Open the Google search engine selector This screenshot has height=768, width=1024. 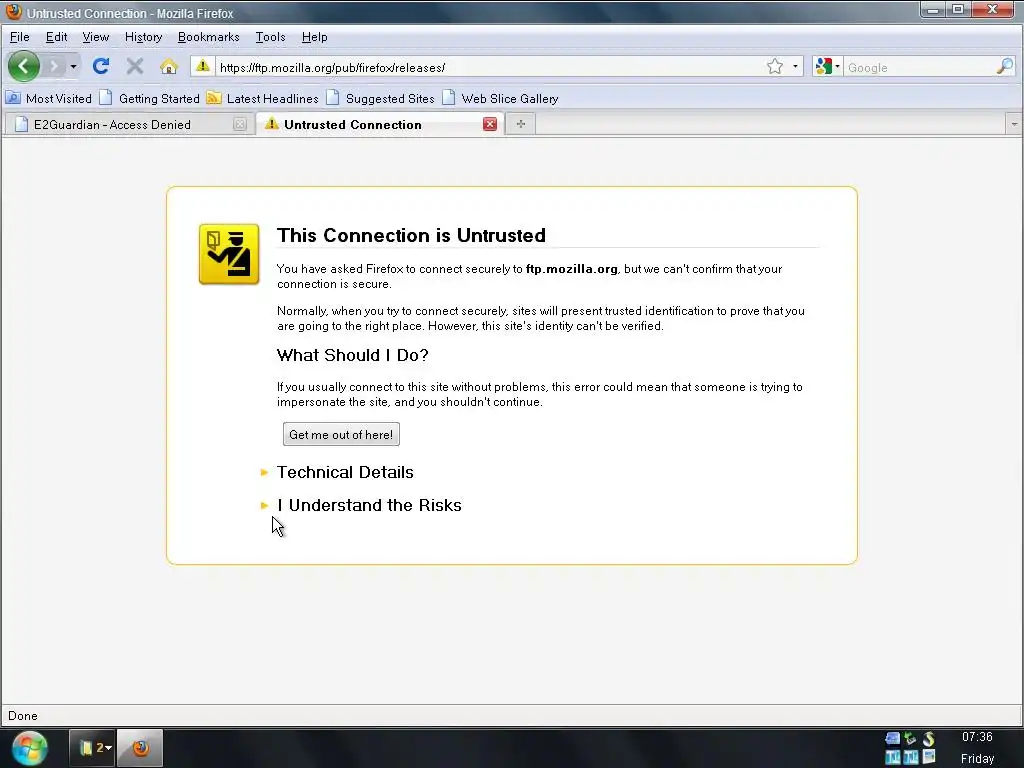[827, 67]
